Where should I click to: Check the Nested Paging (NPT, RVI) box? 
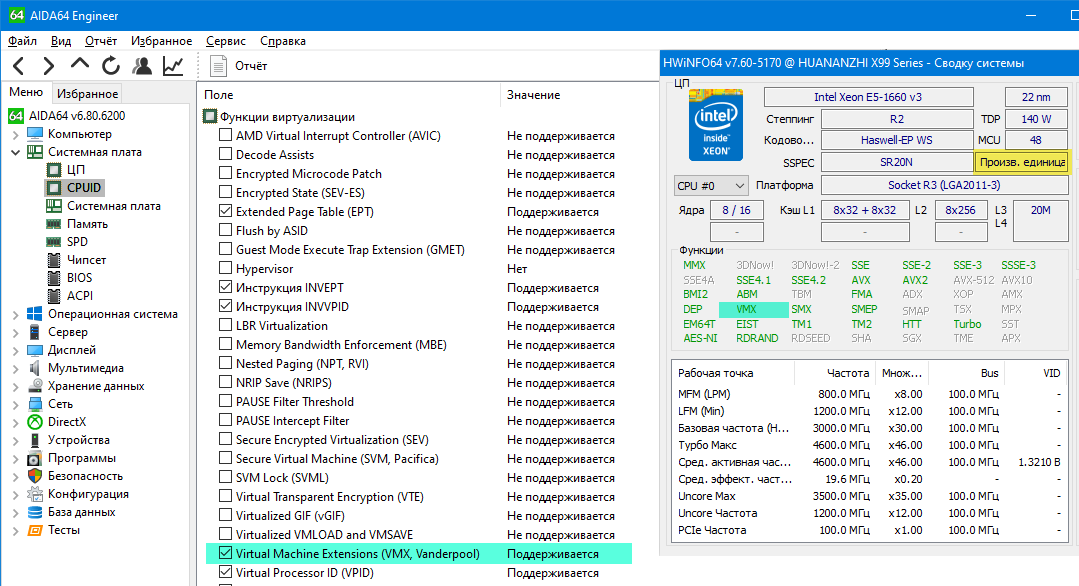pos(226,364)
